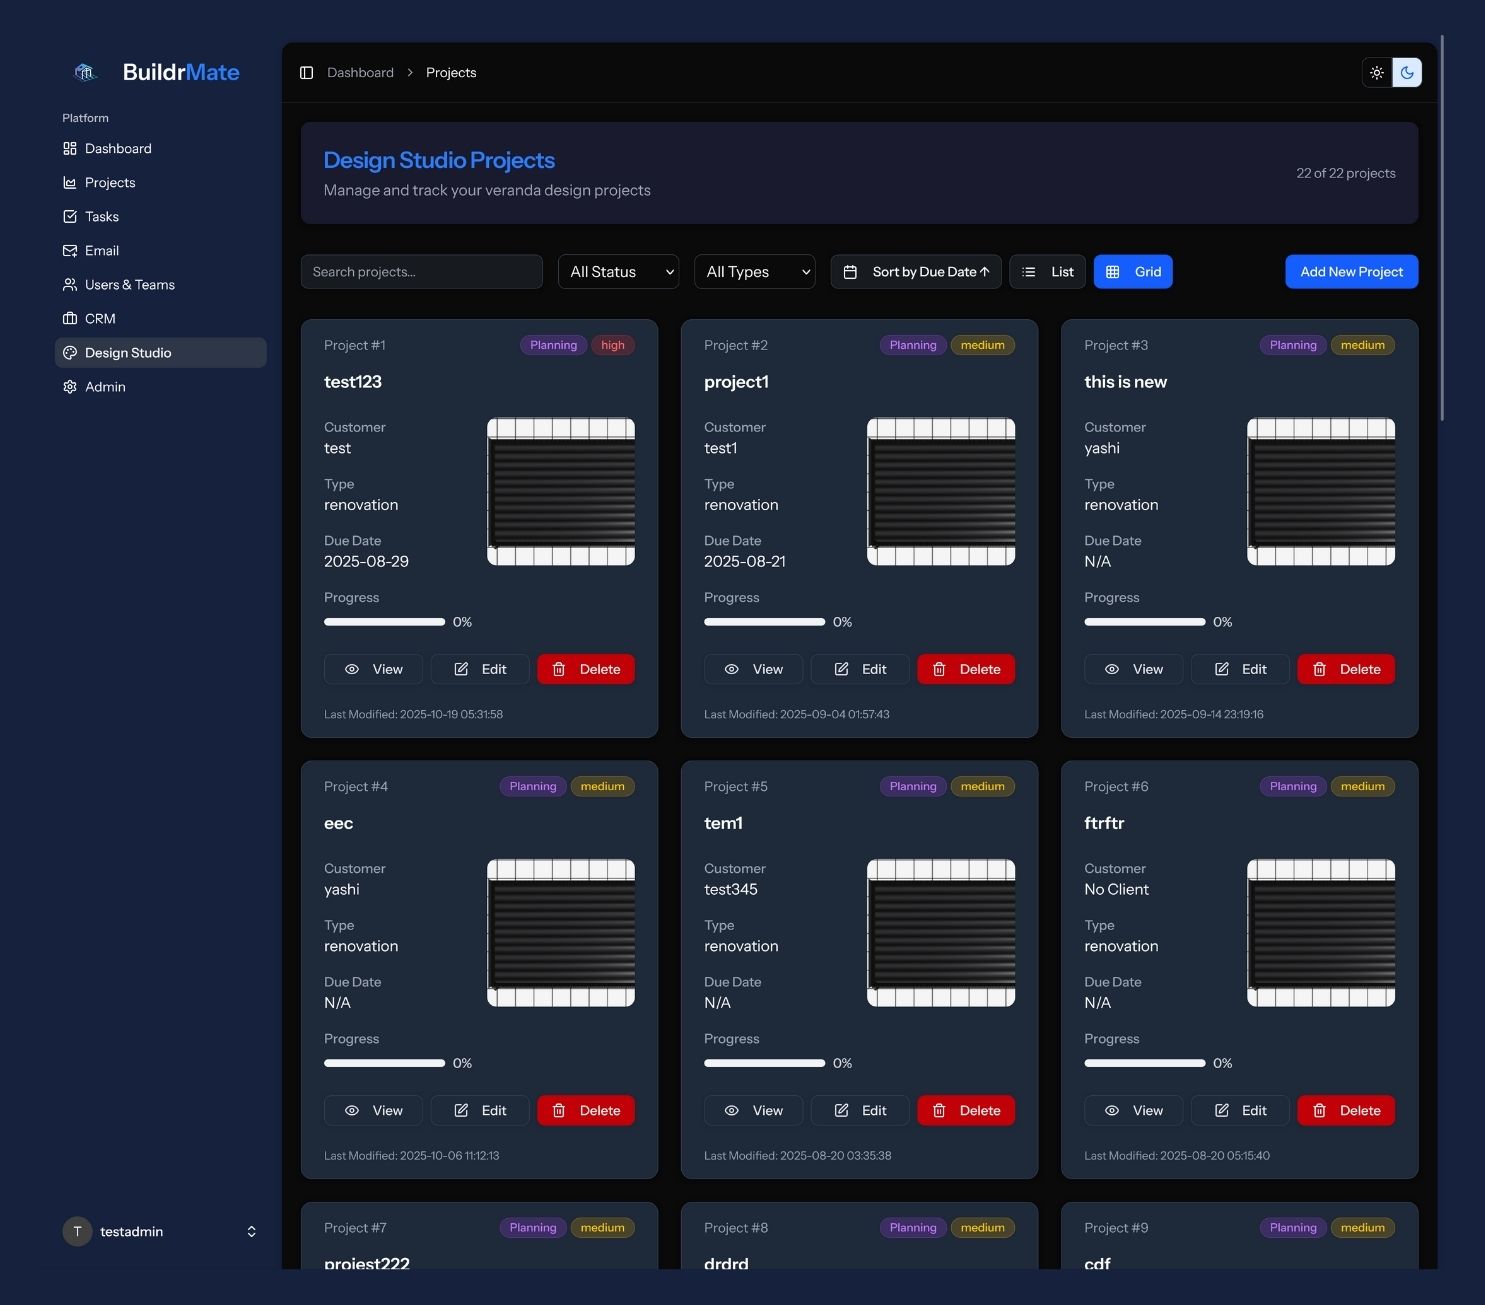Open the Tasks section via its checkbox icon

[69, 216]
